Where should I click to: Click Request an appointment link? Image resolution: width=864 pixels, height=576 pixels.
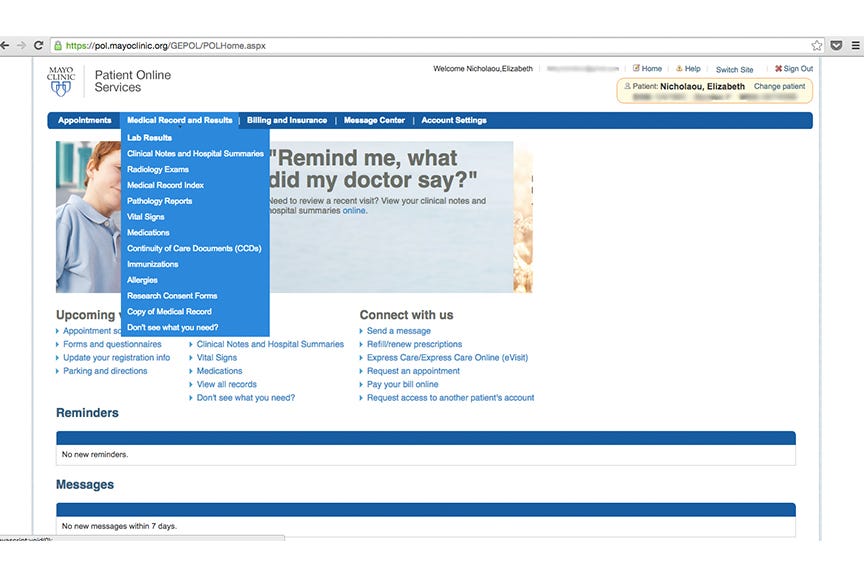pos(413,371)
